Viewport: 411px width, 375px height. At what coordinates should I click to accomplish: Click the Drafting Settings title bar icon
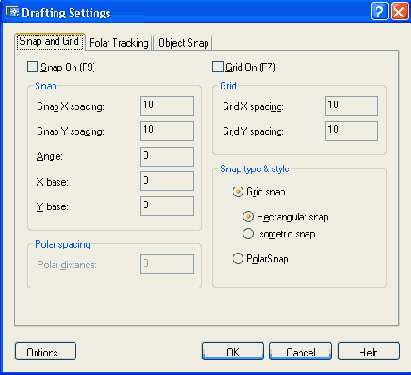point(12,12)
